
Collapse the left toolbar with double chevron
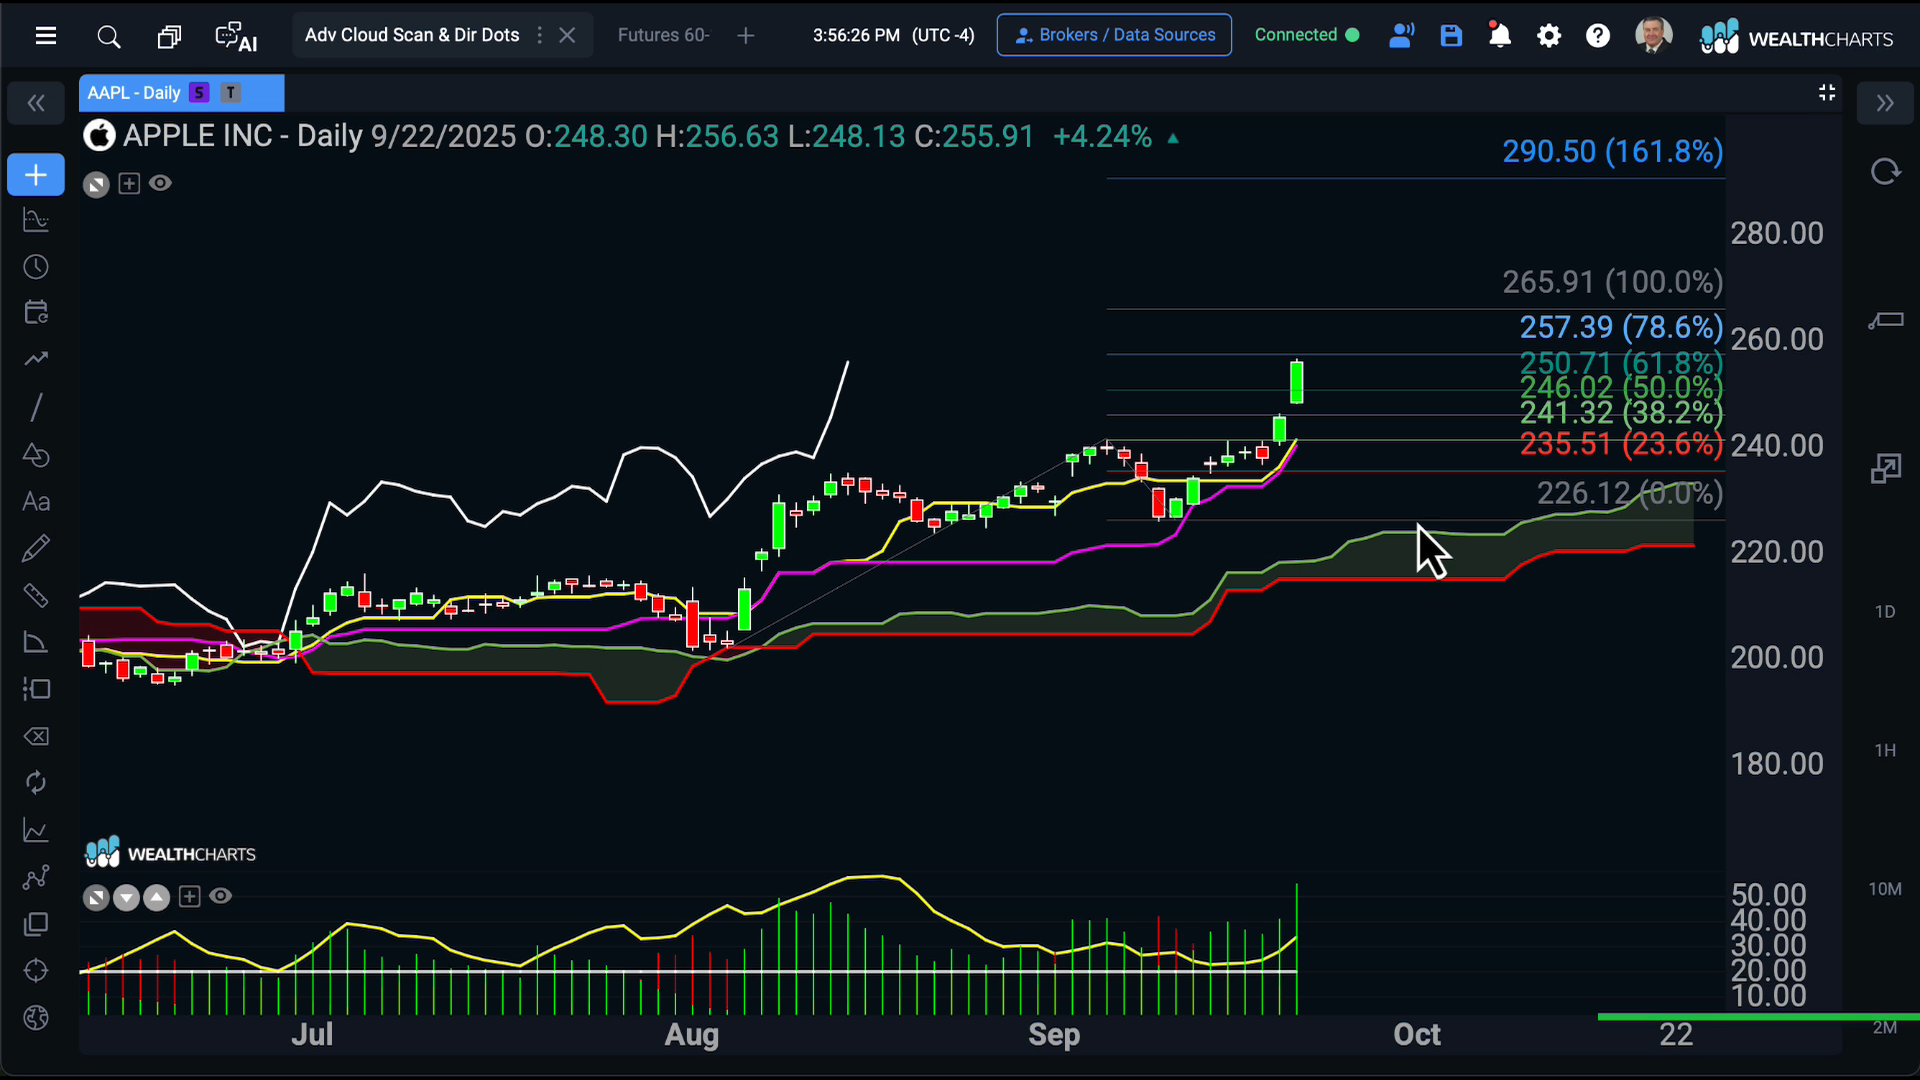36,103
